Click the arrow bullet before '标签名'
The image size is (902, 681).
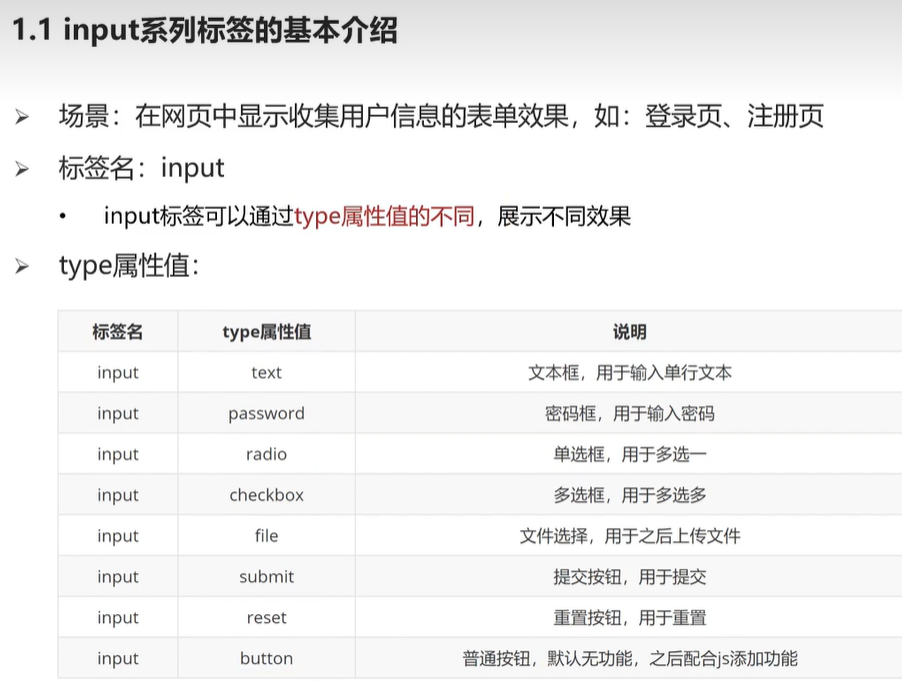tap(22, 169)
